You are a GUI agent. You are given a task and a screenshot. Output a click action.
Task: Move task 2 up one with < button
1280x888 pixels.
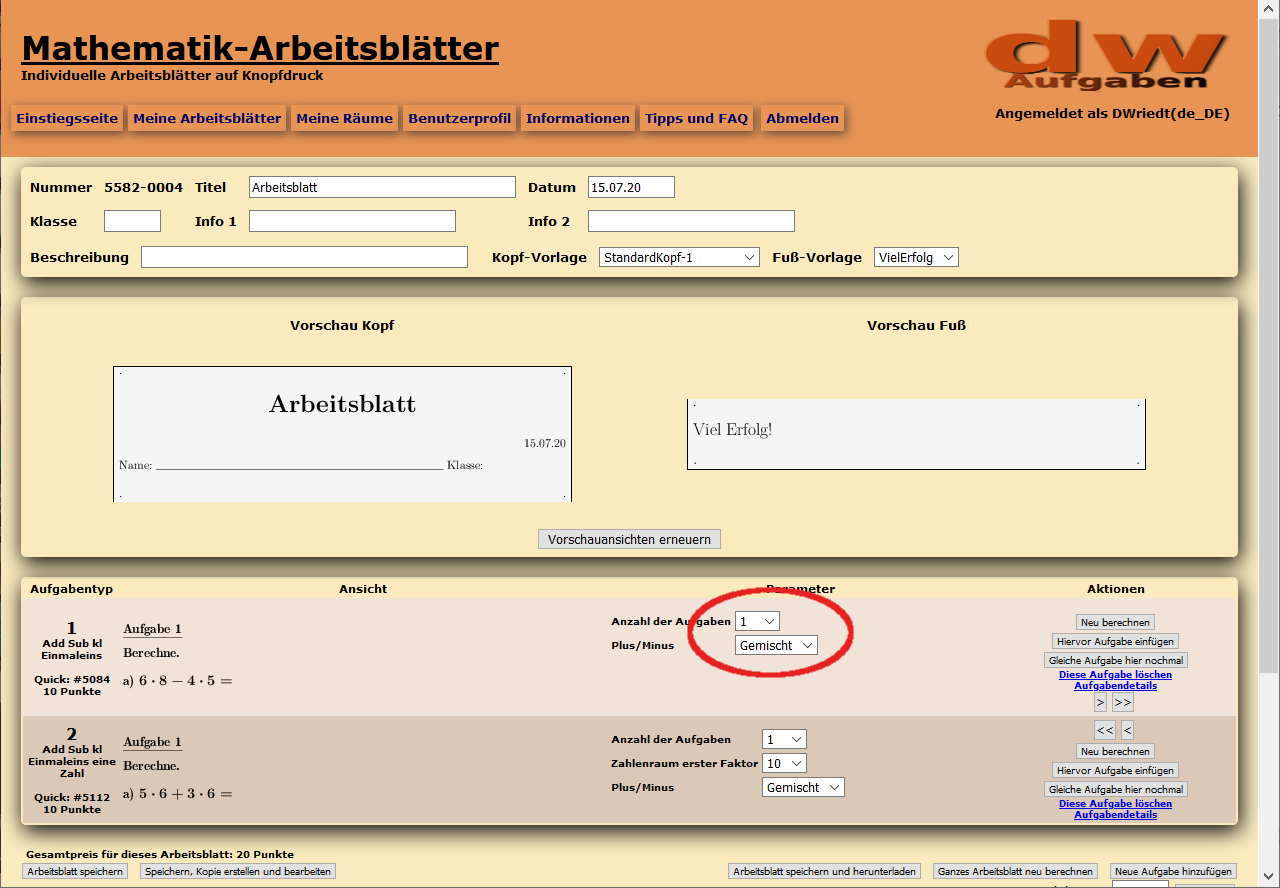[x=1127, y=729]
